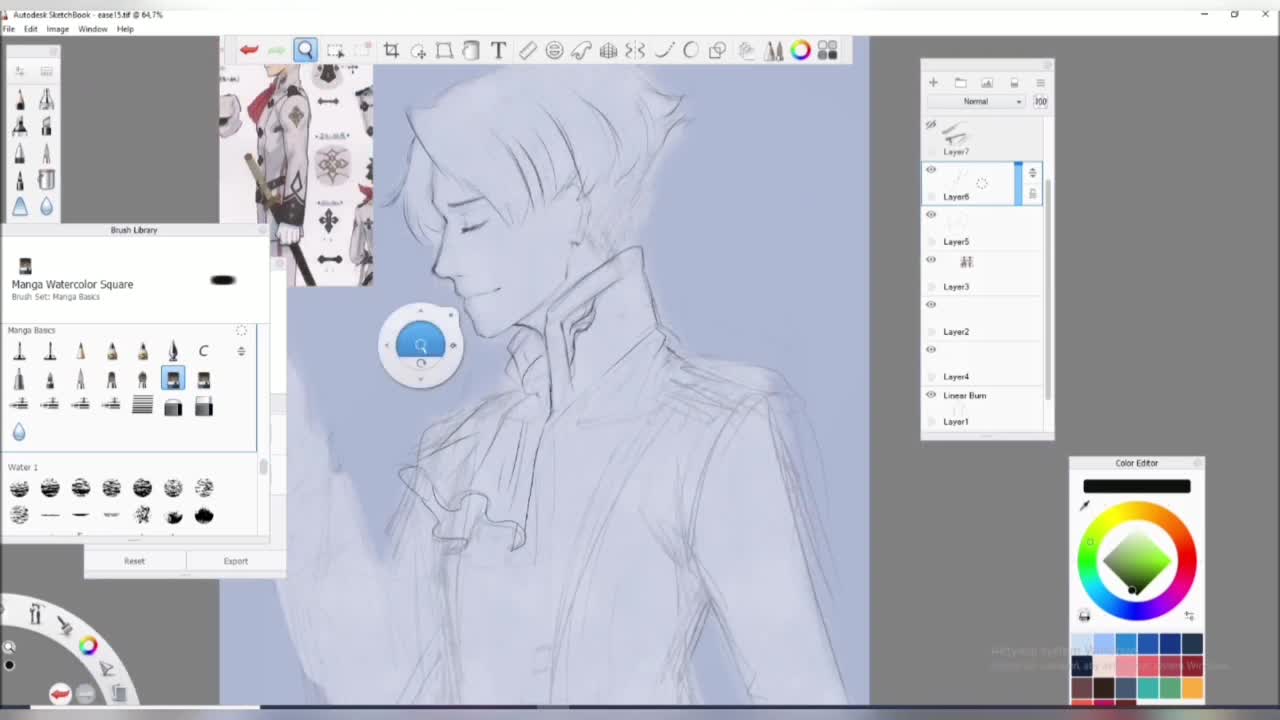Toggle visibility of Layer1 Linear Burn layer
Screen dimensions: 1280x720
931,395
